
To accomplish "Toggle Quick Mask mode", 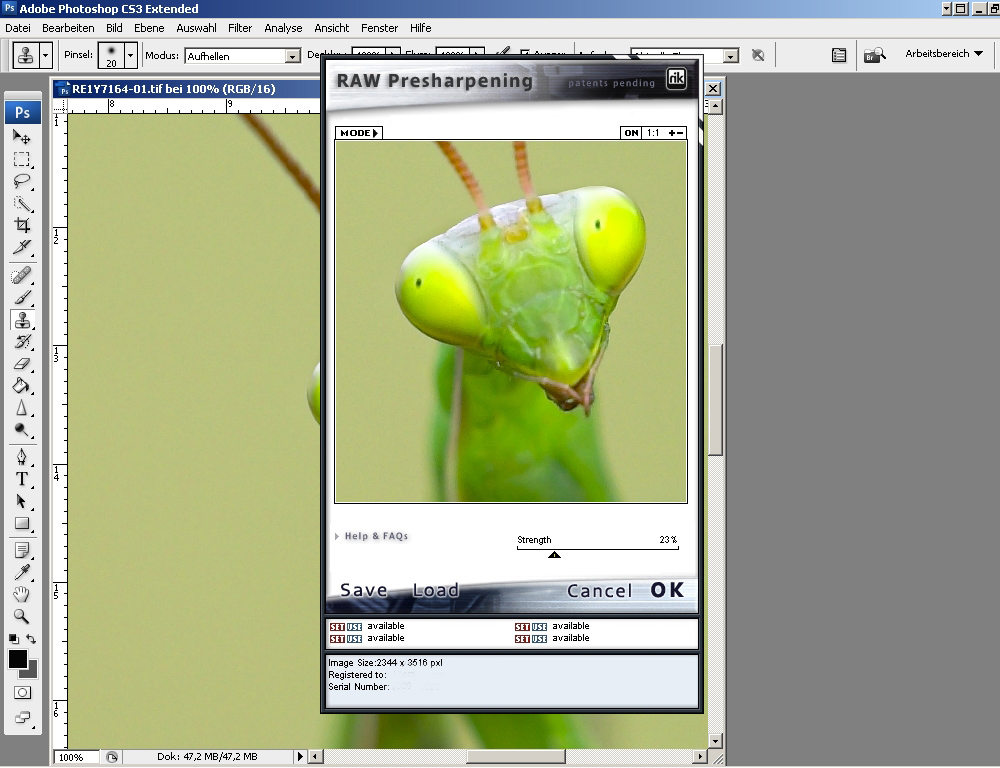I will click(22, 693).
